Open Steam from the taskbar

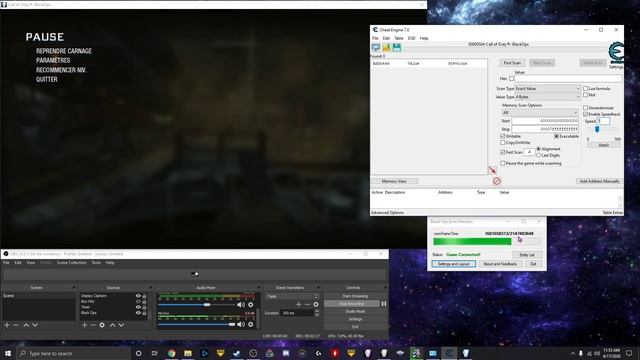point(237,353)
